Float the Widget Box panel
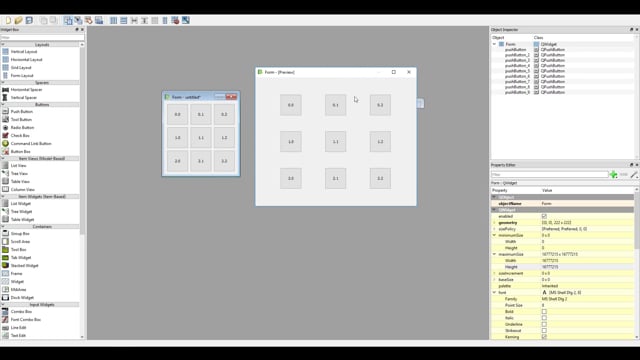Viewport: 640px width, 360px height. click(x=77, y=29)
